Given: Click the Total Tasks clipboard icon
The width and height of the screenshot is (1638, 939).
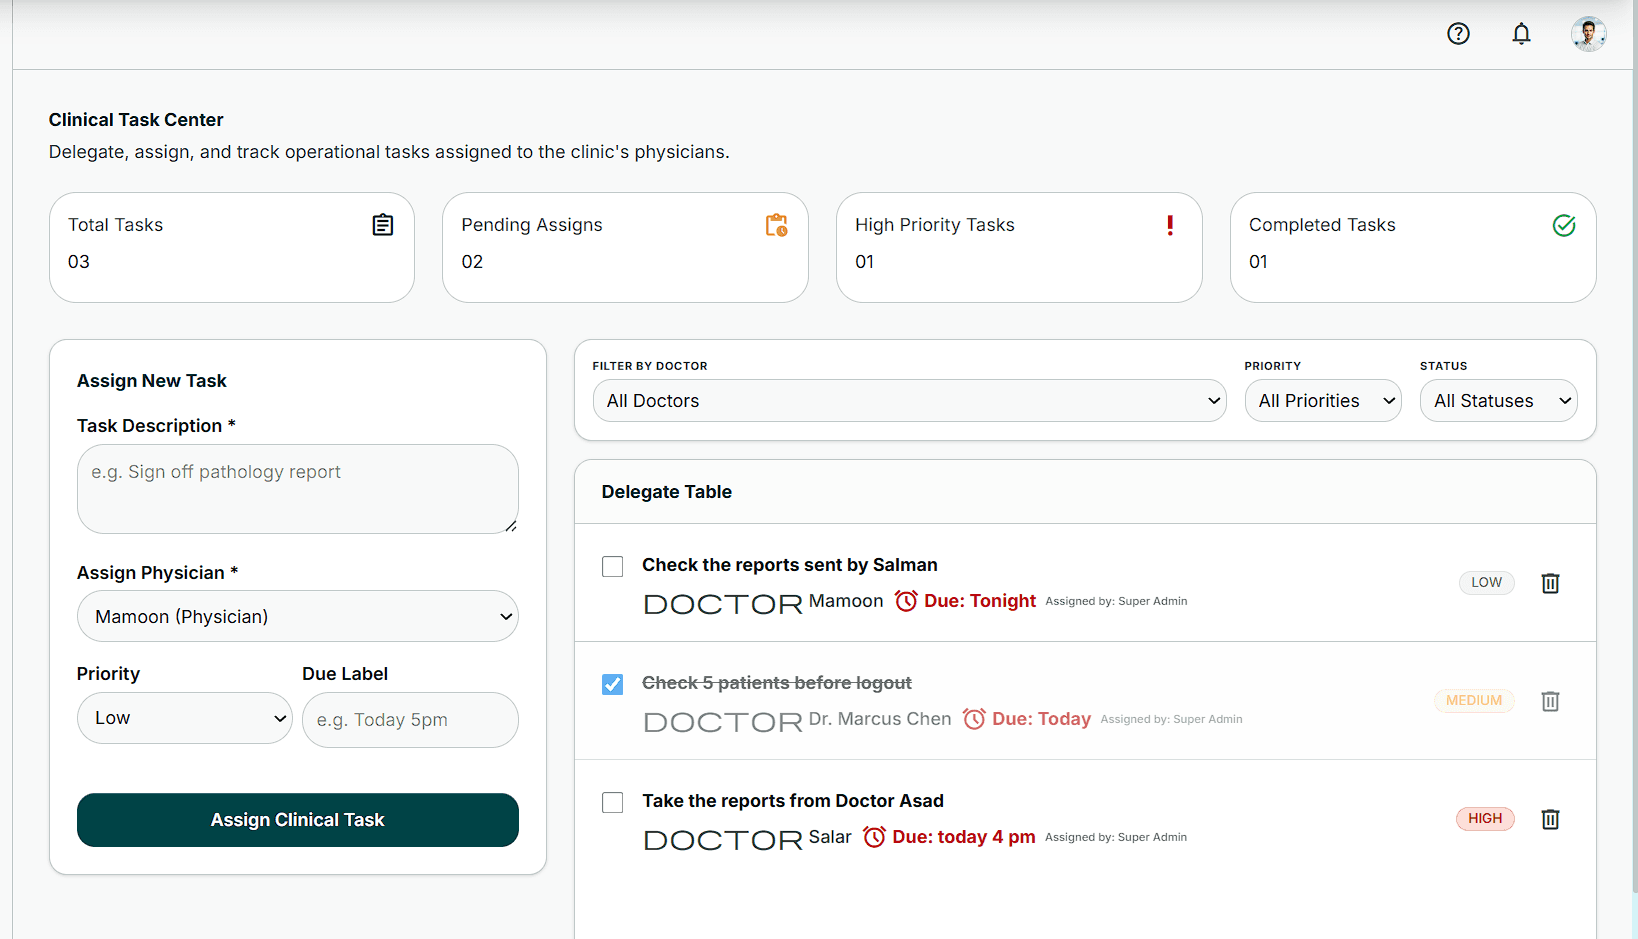Looking at the screenshot, I should click(x=383, y=225).
